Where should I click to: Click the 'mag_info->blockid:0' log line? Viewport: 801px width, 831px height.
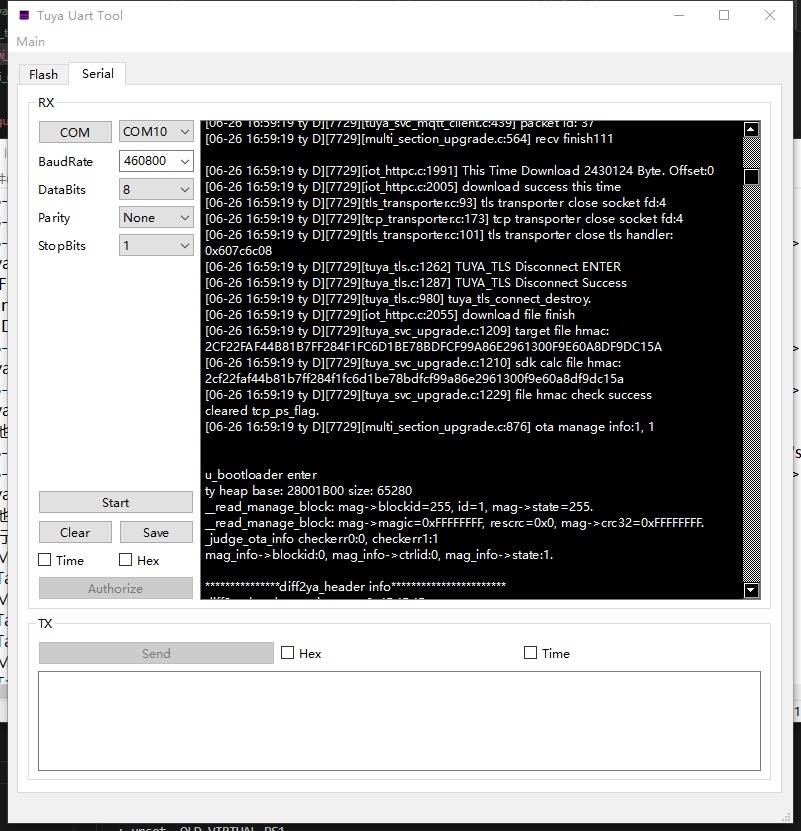379,555
